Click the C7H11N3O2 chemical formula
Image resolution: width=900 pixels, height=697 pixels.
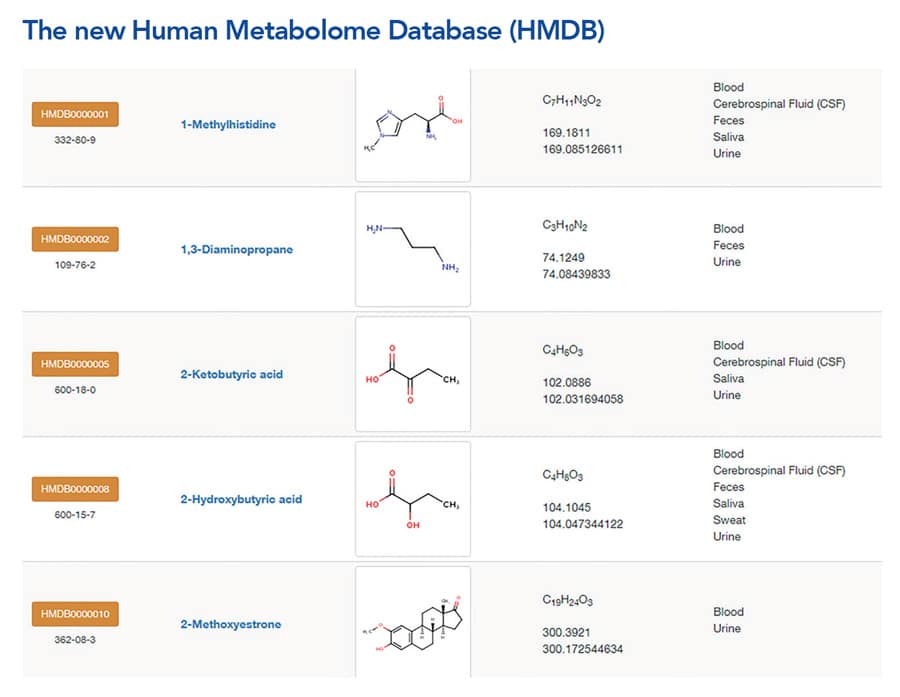click(x=571, y=101)
